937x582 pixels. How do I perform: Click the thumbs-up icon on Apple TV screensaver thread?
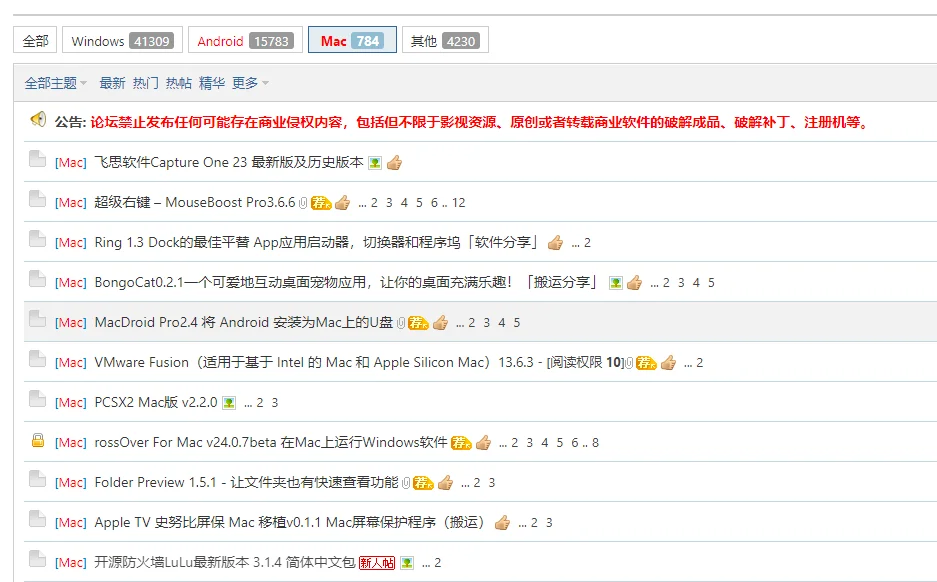[x=503, y=522]
